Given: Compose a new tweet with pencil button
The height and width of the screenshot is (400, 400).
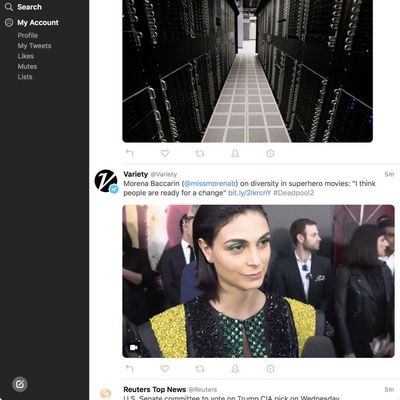Looking at the screenshot, I should pos(20,384).
